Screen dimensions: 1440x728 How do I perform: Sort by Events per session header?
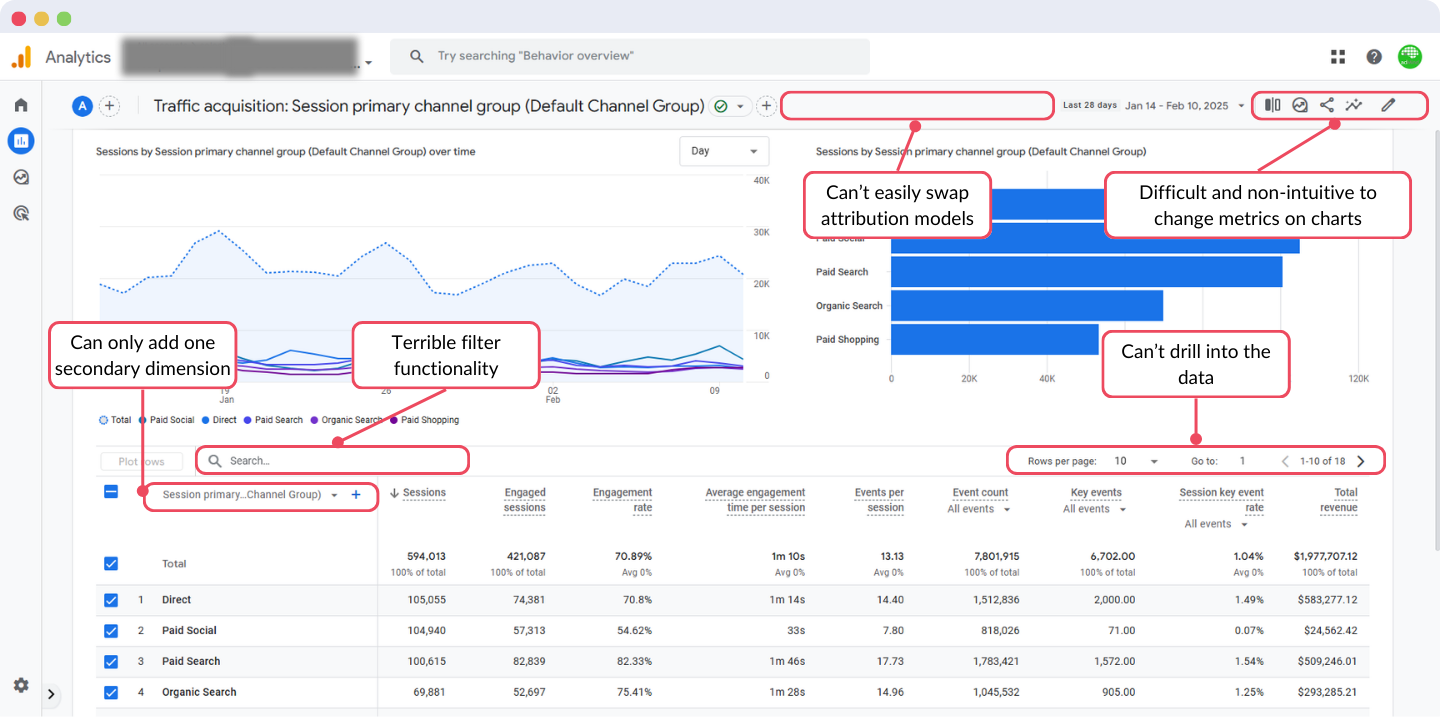click(x=879, y=500)
